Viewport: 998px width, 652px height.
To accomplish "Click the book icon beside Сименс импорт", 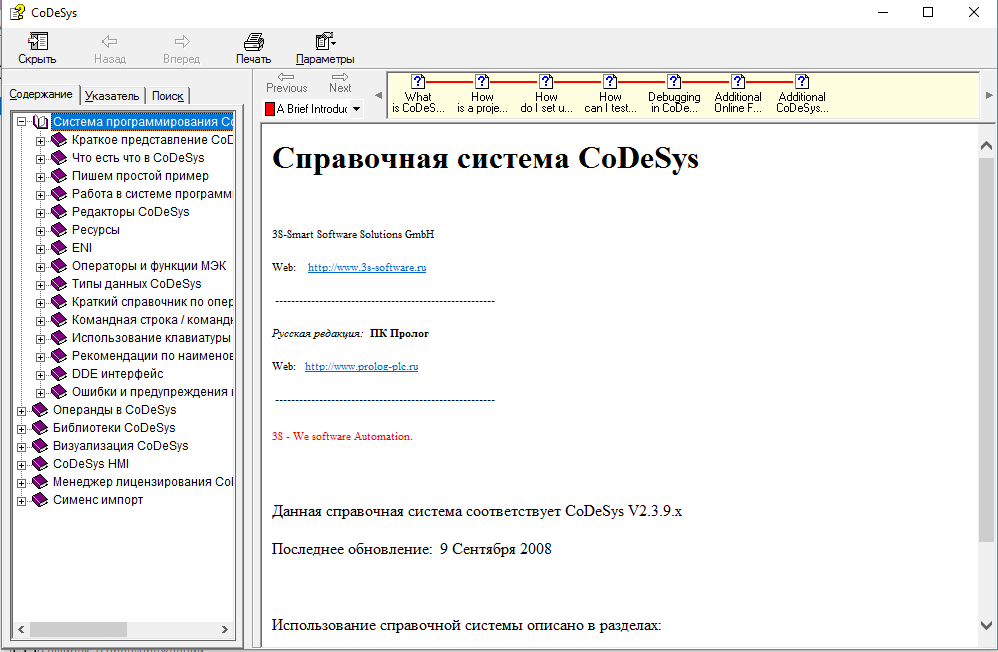I will [40, 500].
